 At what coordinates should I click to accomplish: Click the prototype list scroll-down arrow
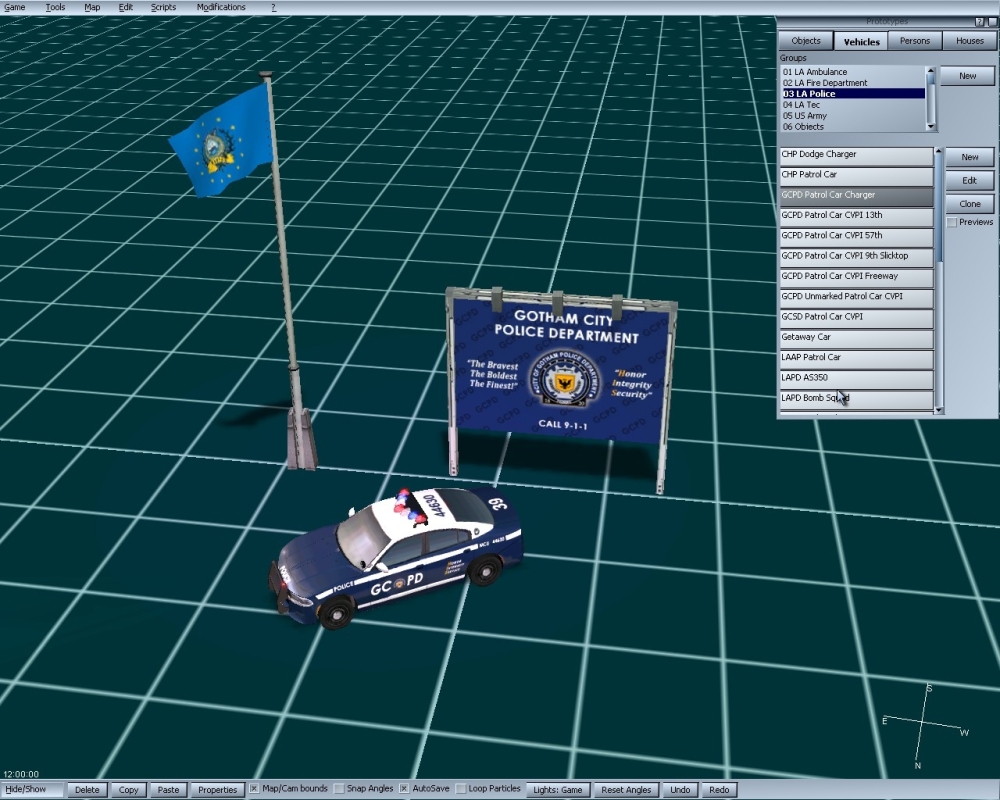pyautogui.click(x=938, y=411)
